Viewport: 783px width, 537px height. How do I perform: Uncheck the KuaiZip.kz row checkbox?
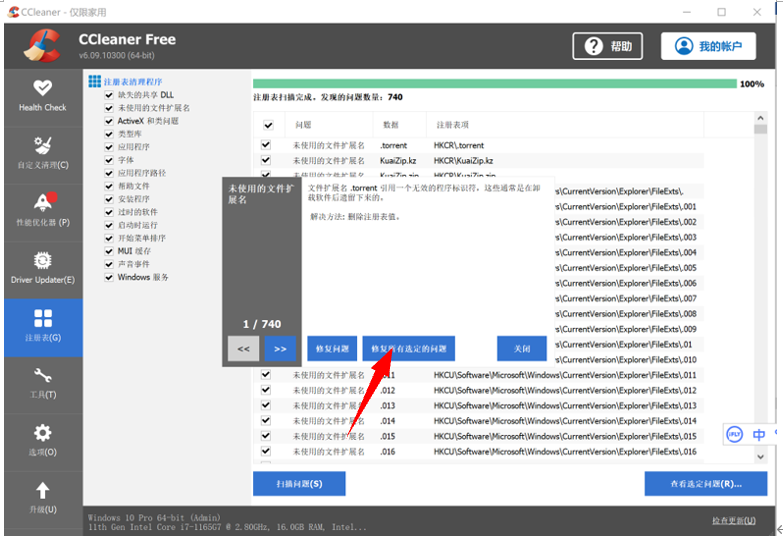pos(266,160)
